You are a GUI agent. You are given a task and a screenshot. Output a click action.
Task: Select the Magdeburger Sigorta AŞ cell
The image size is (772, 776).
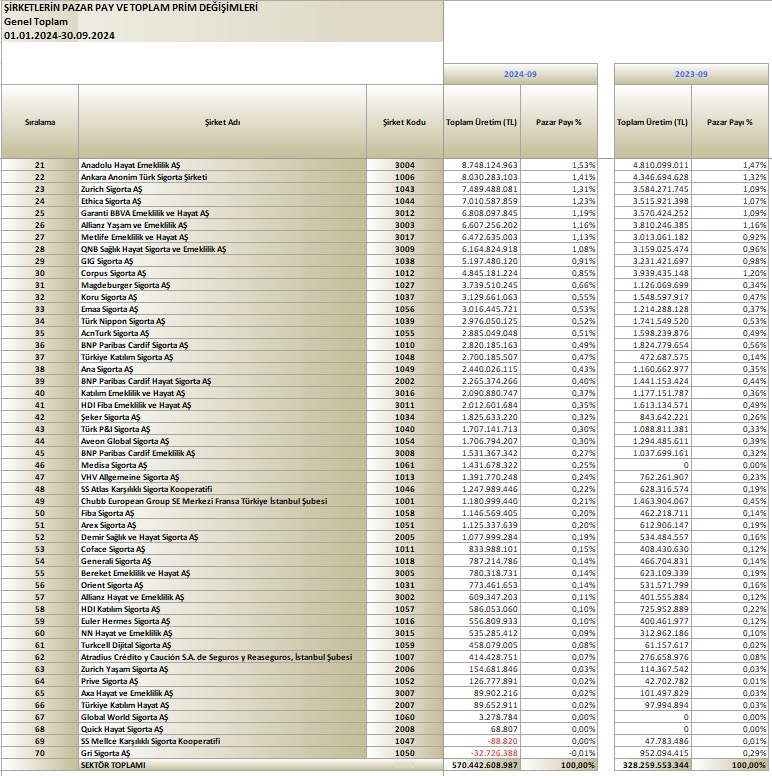point(222,285)
